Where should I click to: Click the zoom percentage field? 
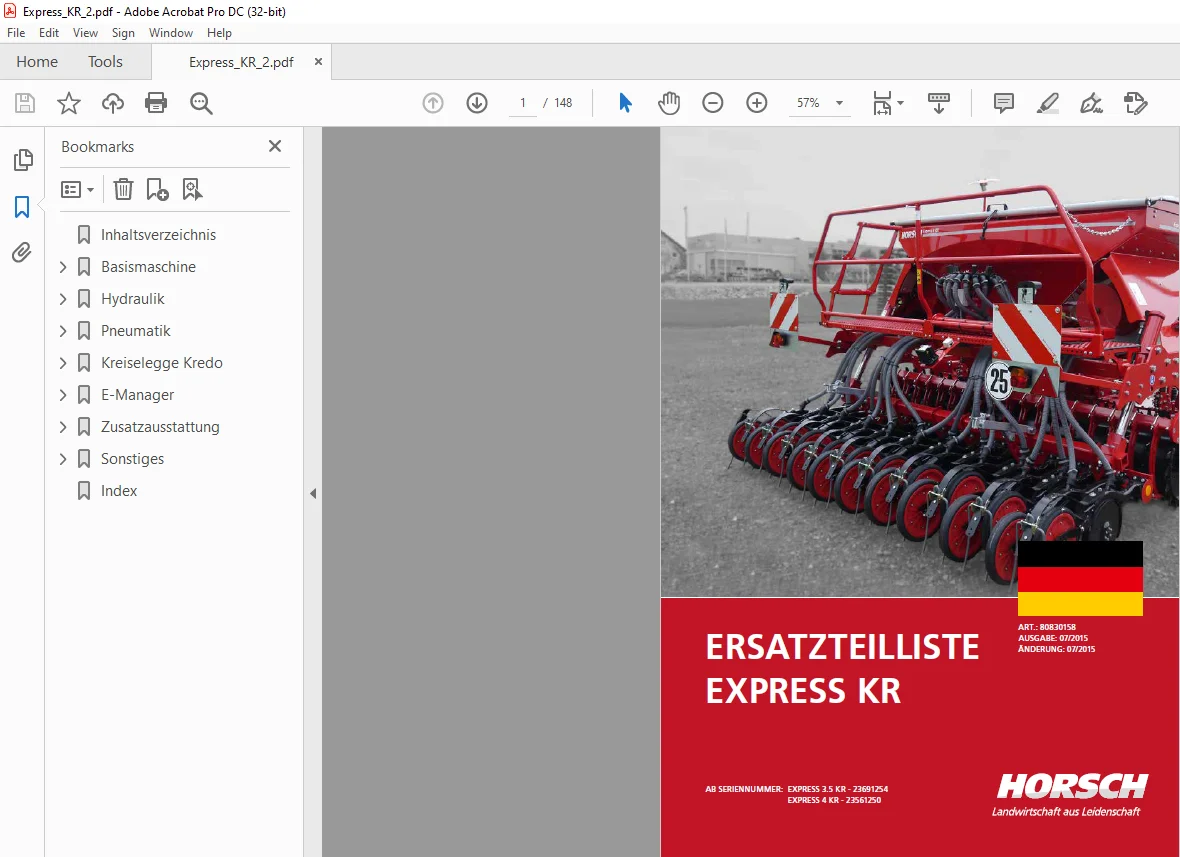click(808, 103)
